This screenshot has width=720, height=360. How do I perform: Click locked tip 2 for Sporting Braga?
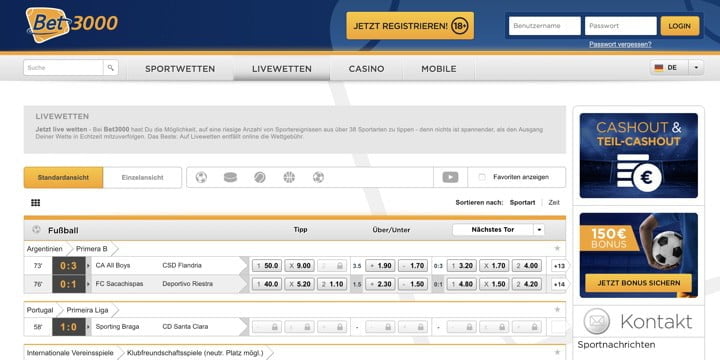[332, 327]
